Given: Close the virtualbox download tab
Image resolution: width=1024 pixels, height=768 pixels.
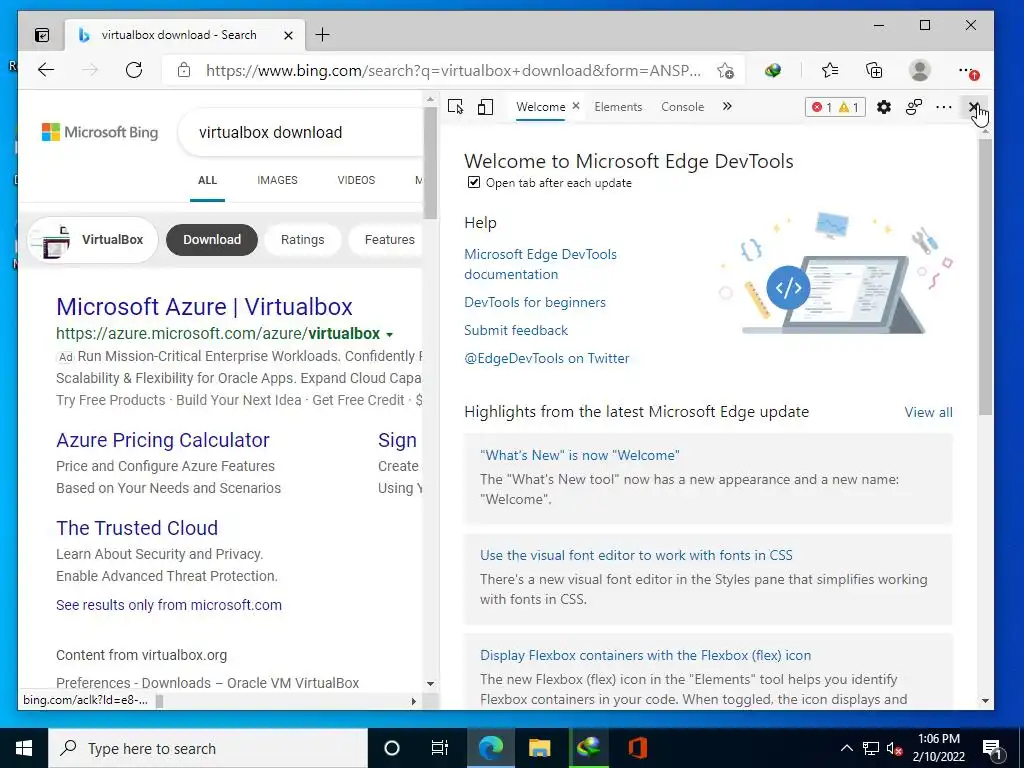Looking at the screenshot, I should click(288, 35).
